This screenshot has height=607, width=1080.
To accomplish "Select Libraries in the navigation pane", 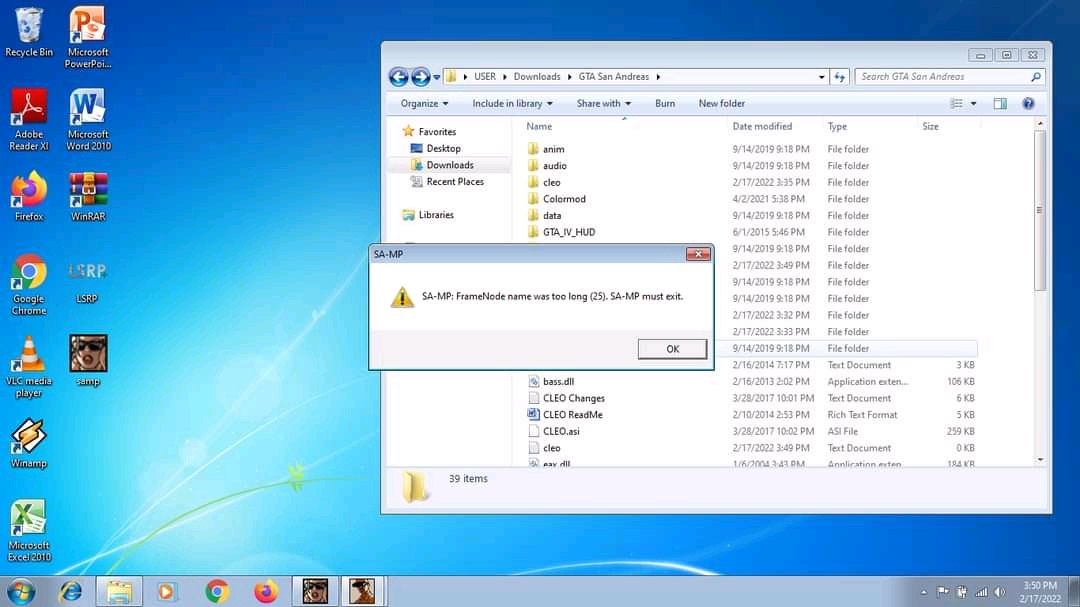I will 435,215.
